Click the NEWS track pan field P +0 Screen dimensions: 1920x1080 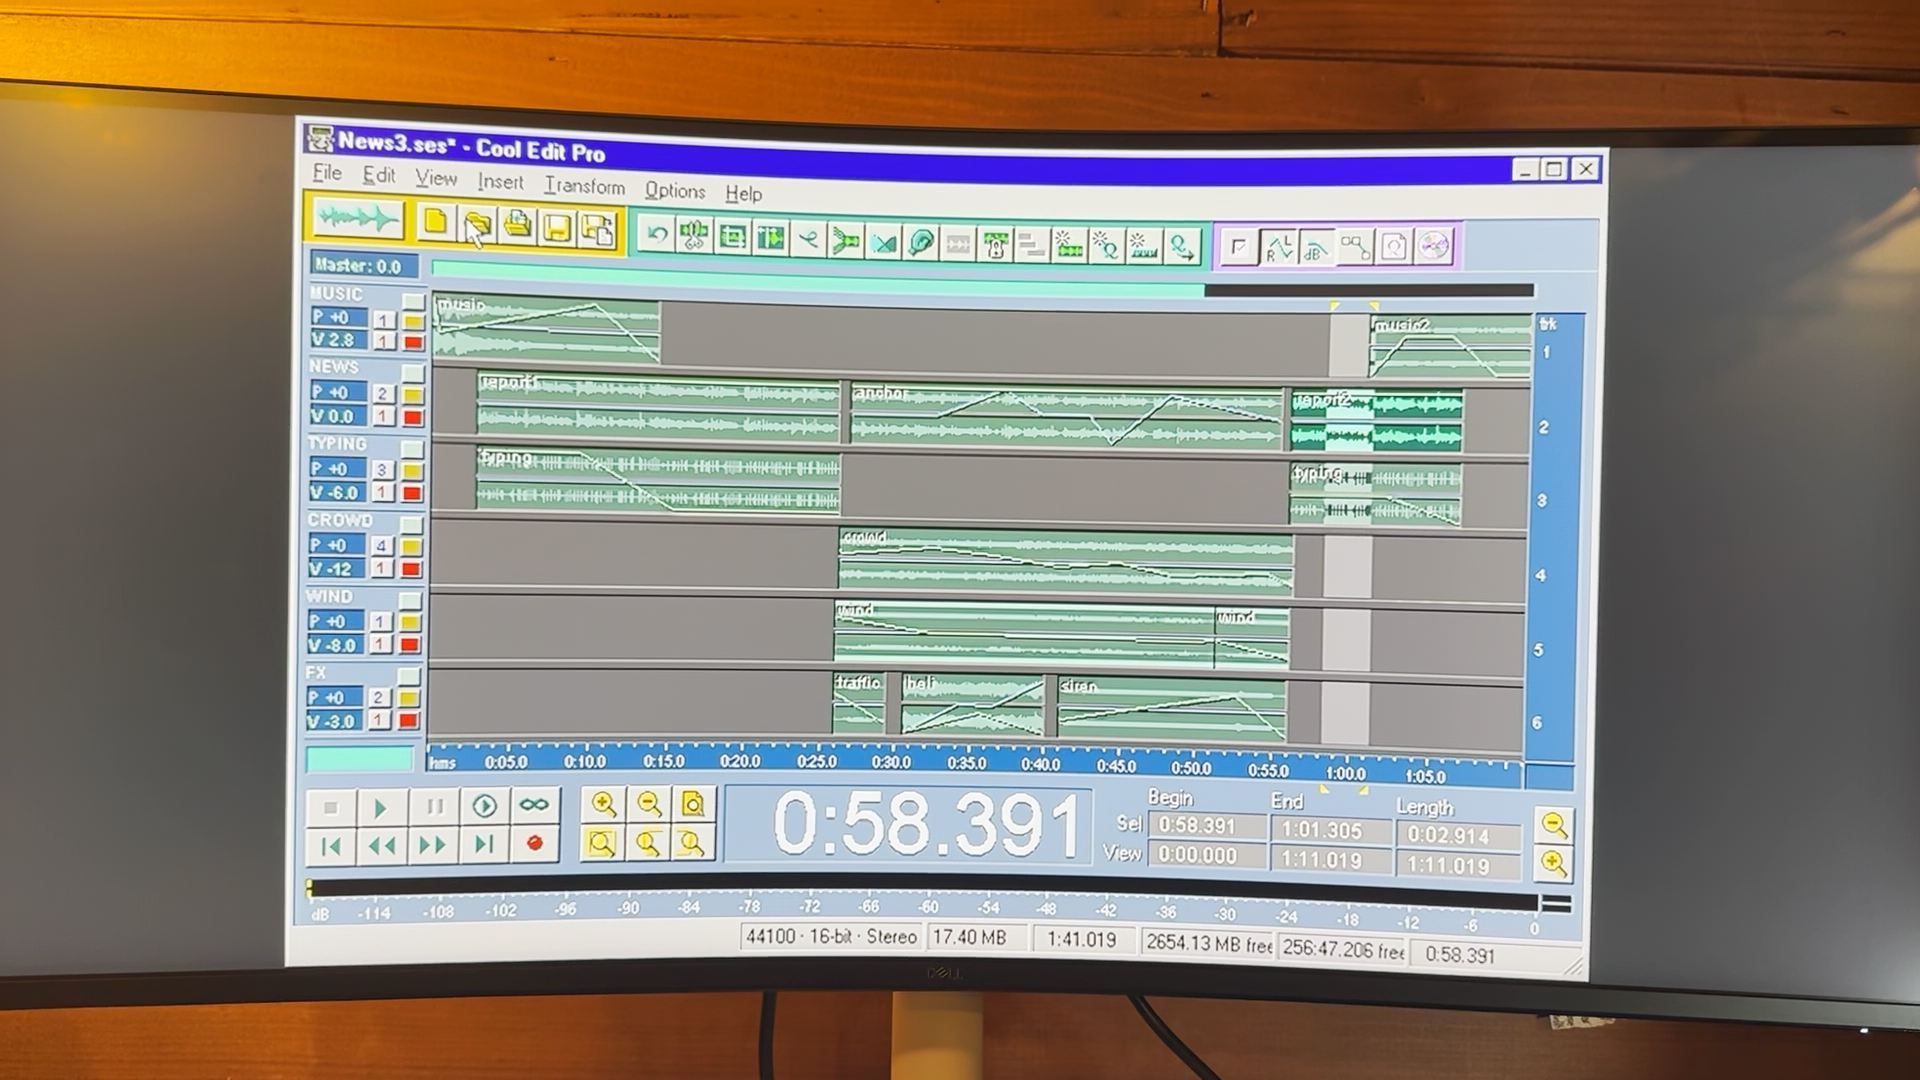point(338,392)
